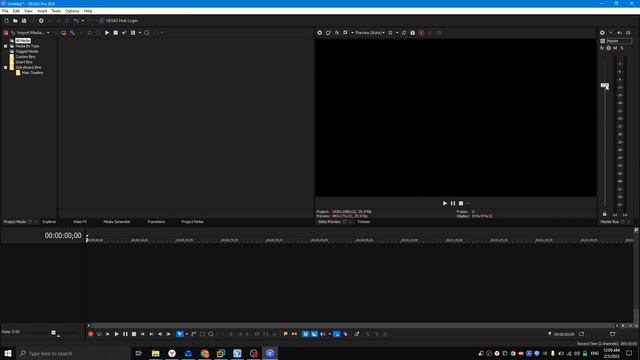
Task: Create a new project from the main toolbar
Action: [7, 20]
